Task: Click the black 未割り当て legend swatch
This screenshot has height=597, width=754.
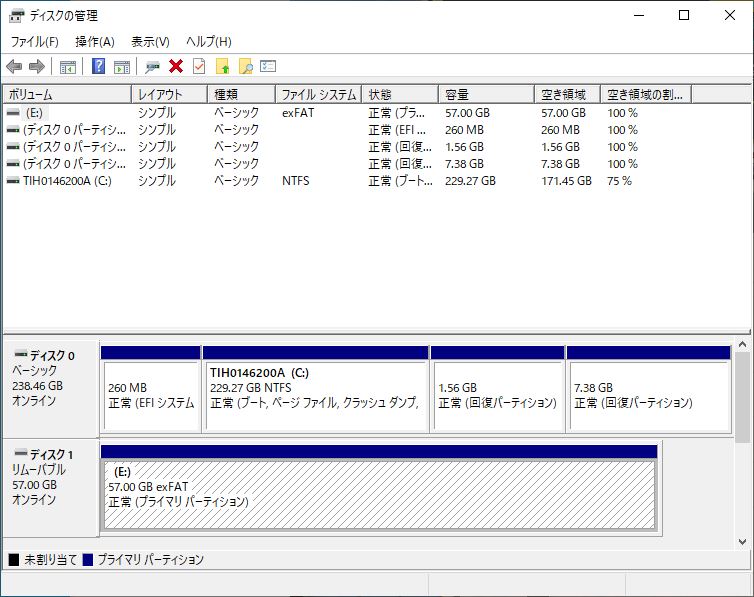Action: pyautogui.click(x=14, y=560)
